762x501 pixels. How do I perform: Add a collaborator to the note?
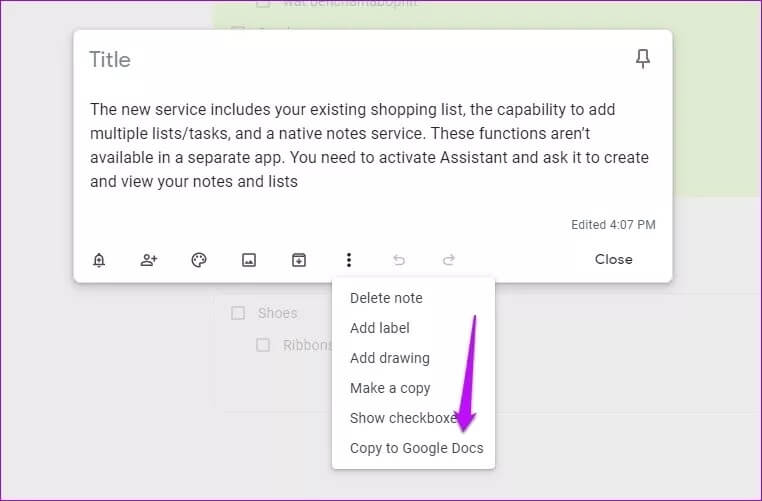click(149, 260)
